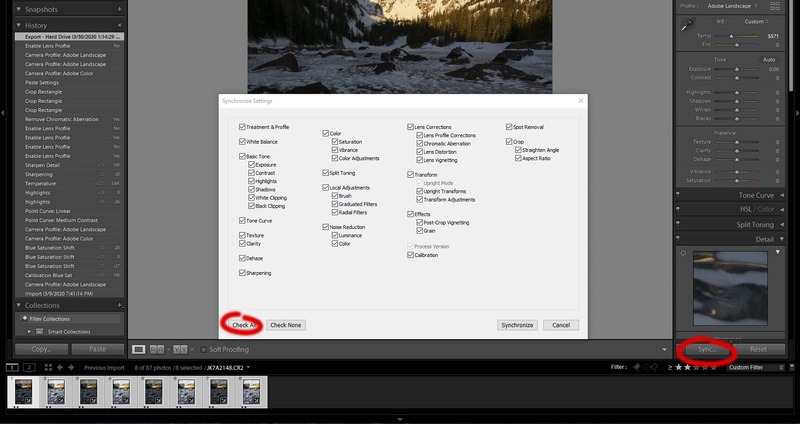This screenshot has height=424, width=800.
Task: Select Remove Chromatic Aberration history entry
Action: coord(60,119)
